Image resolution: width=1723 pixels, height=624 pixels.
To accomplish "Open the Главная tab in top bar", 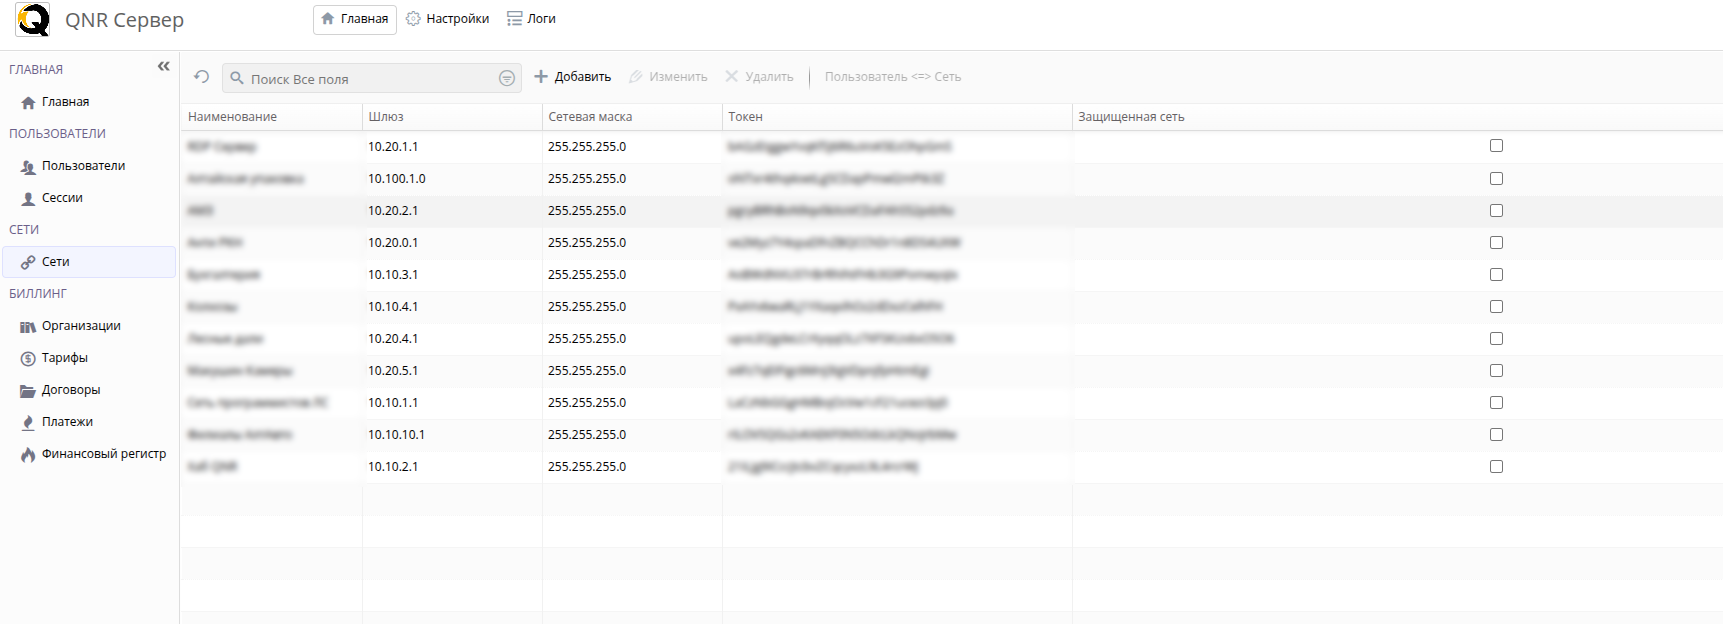I will (355, 19).
